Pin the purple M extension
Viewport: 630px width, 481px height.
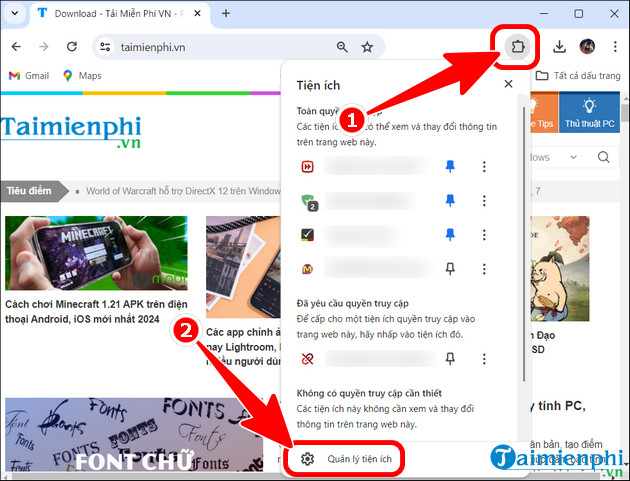pos(450,268)
